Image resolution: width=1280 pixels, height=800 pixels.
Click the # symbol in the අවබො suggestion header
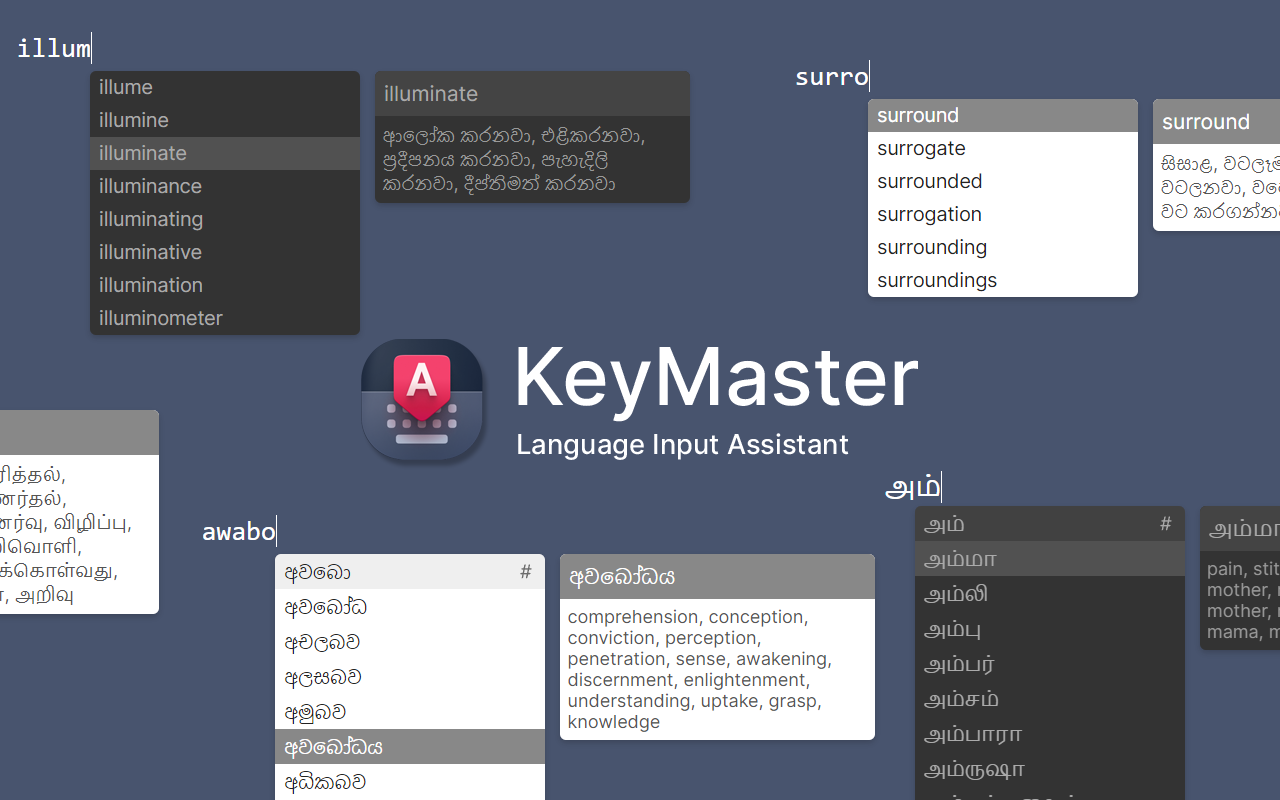click(x=525, y=571)
